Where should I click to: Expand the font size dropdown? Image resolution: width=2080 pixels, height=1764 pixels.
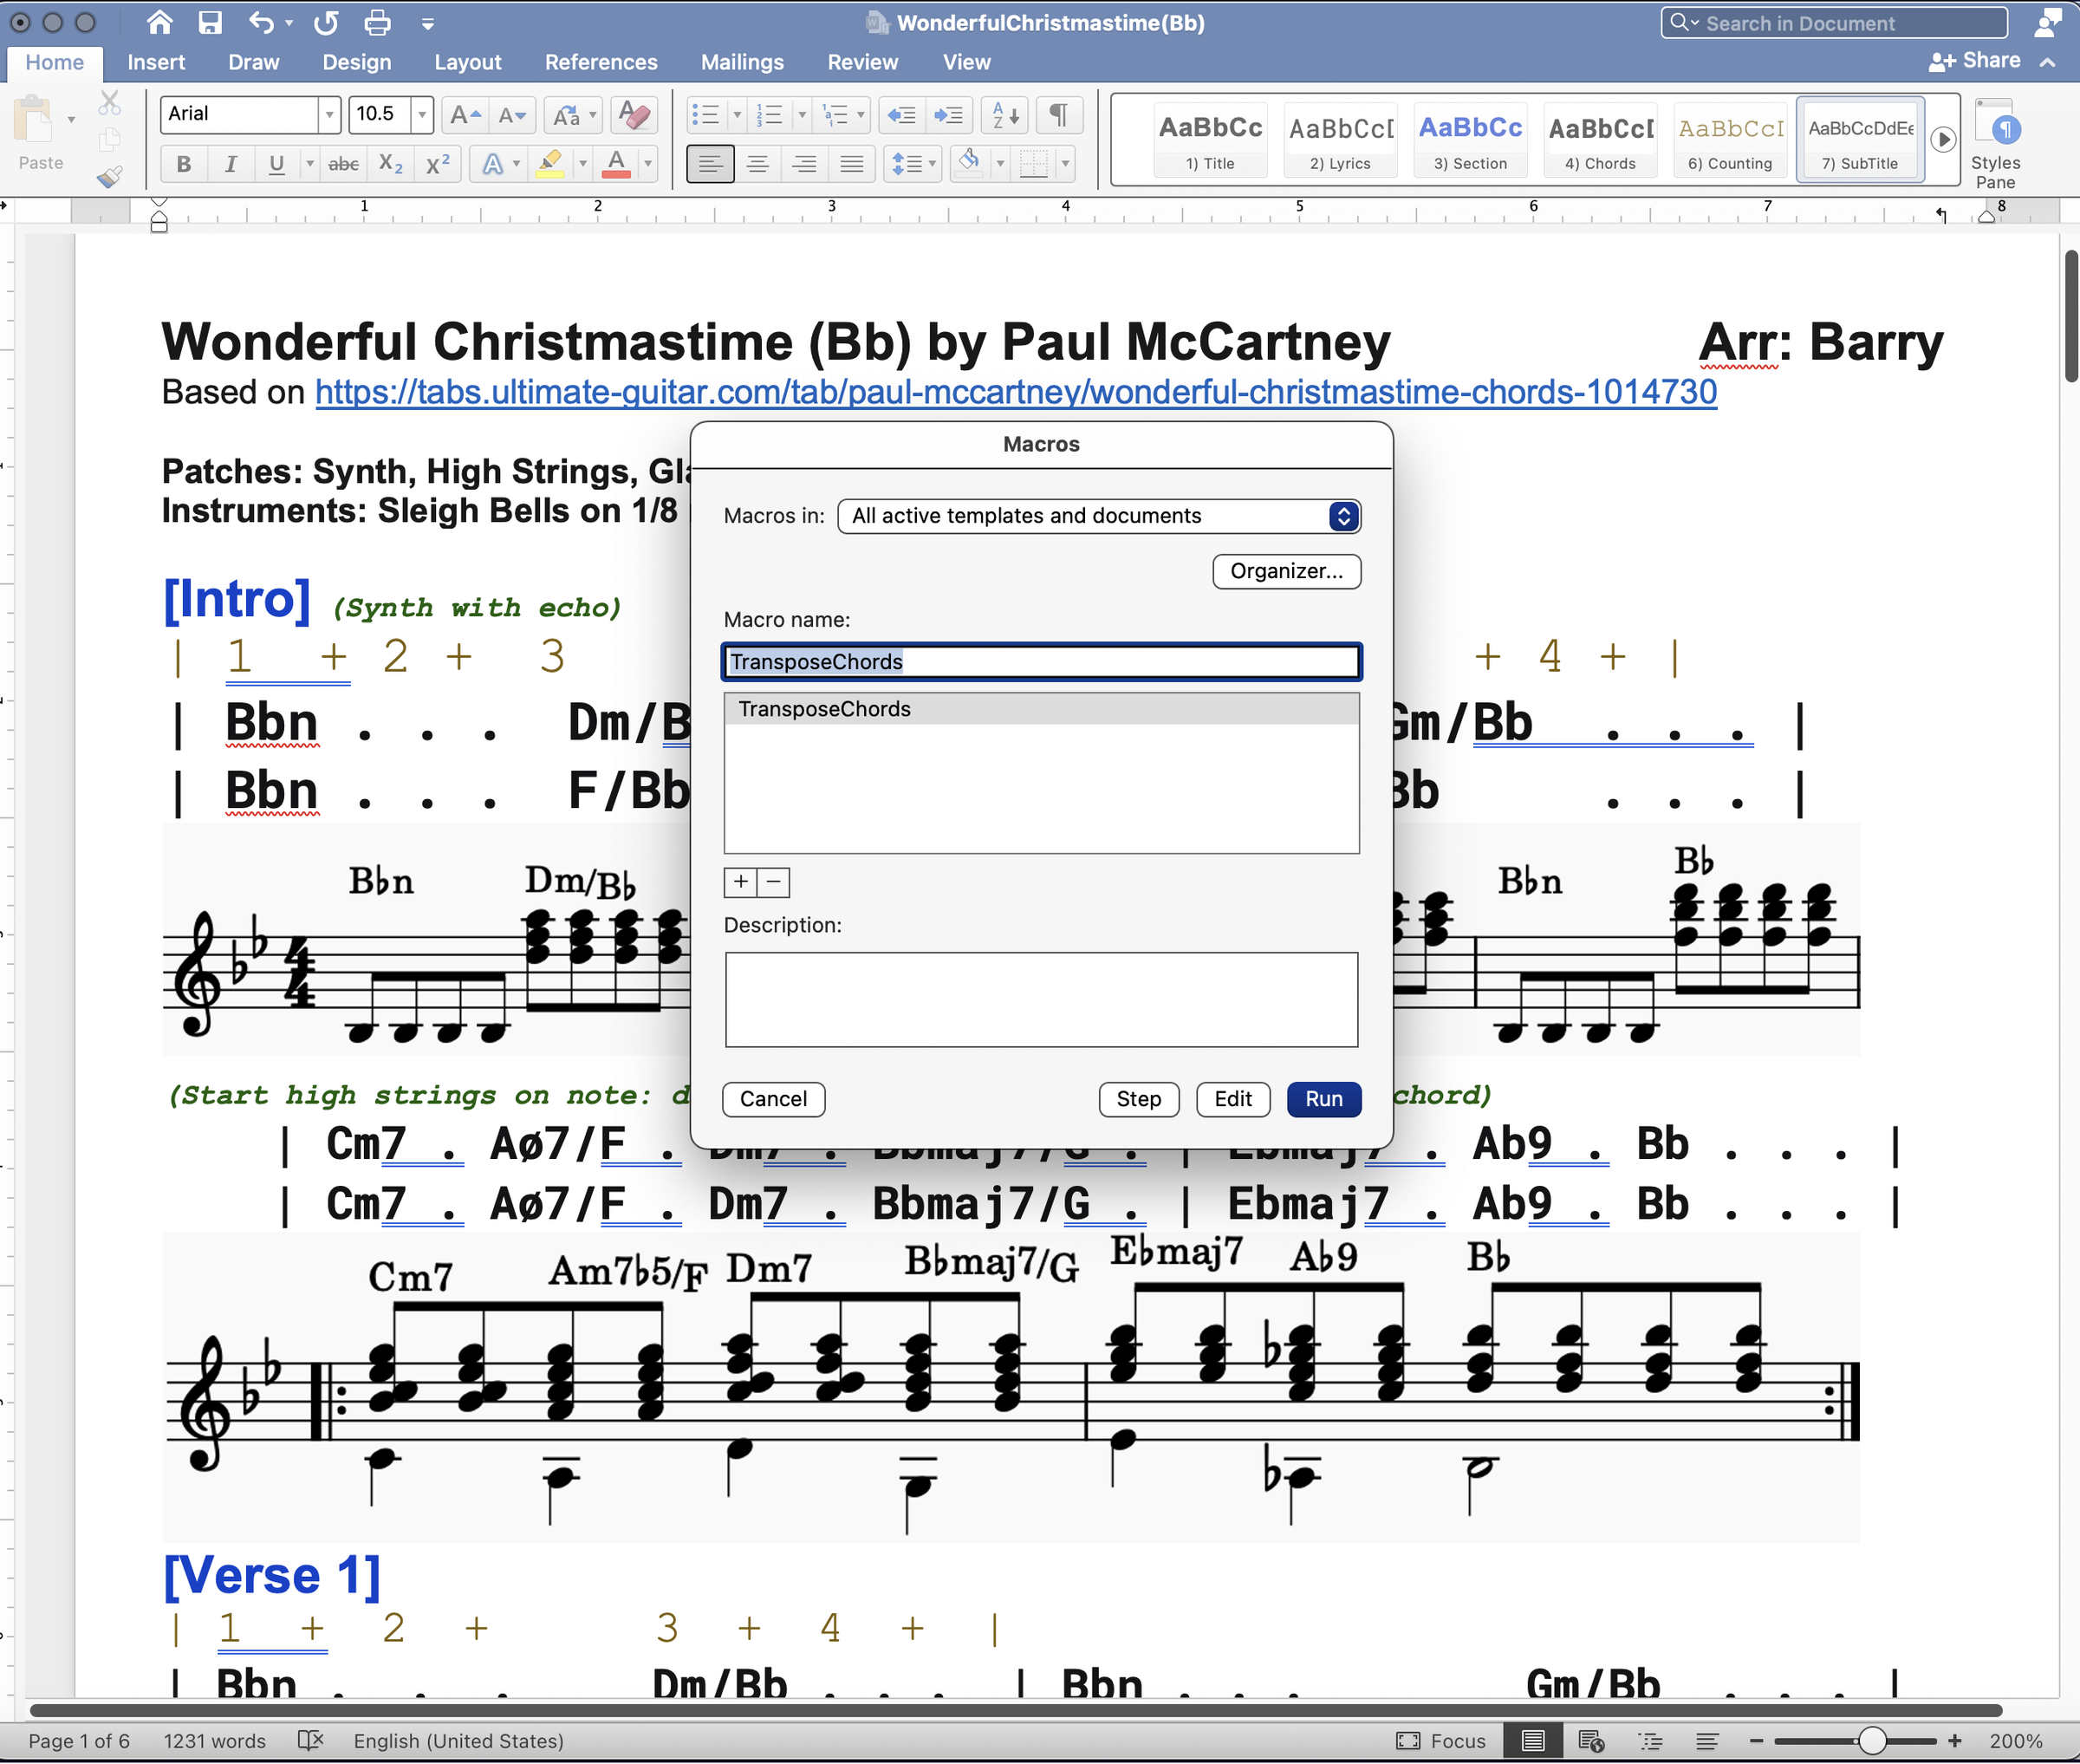(423, 115)
